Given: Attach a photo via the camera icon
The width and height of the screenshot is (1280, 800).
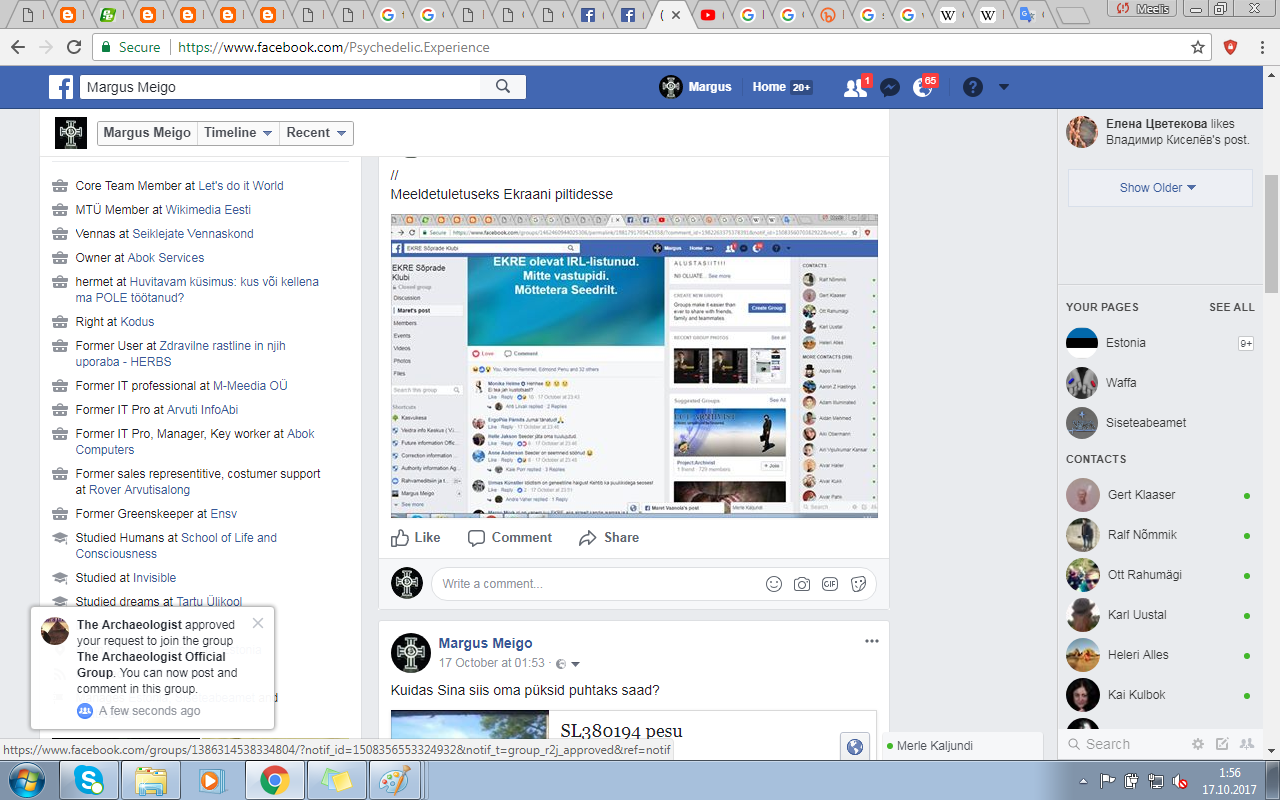Looking at the screenshot, I should pyautogui.click(x=801, y=584).
